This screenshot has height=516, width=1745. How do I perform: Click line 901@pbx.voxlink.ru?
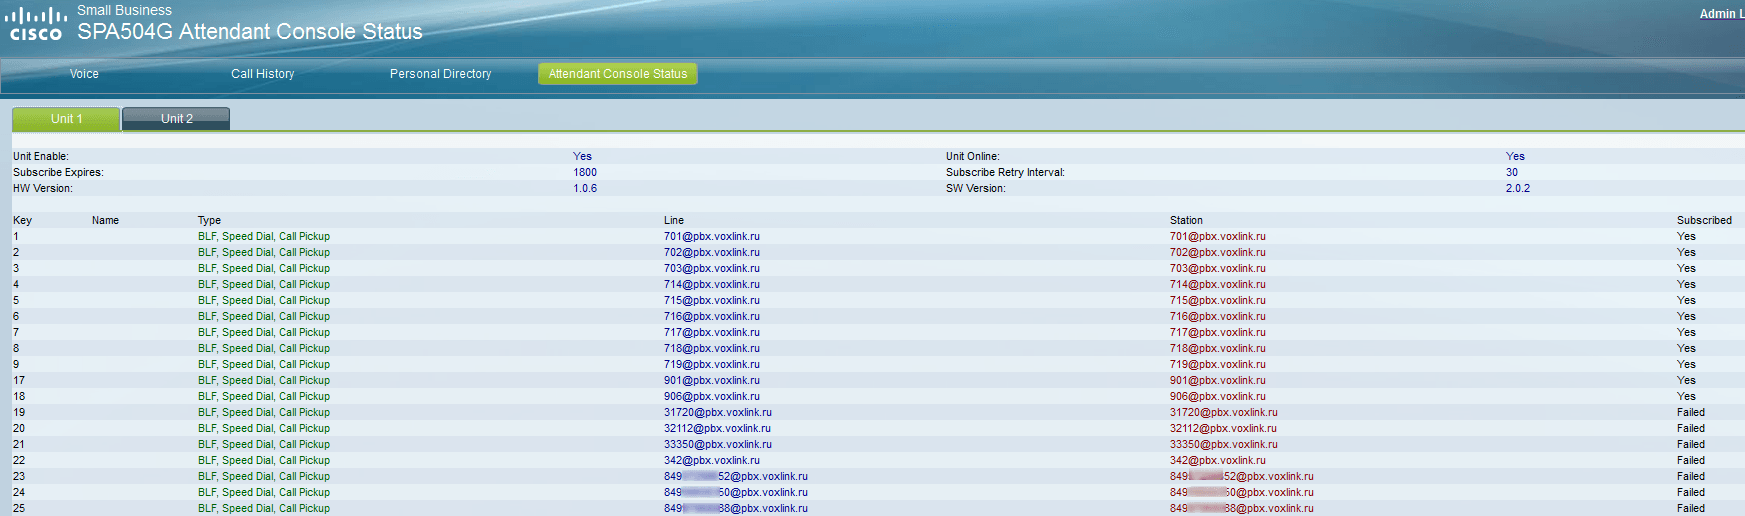point(712,380)
